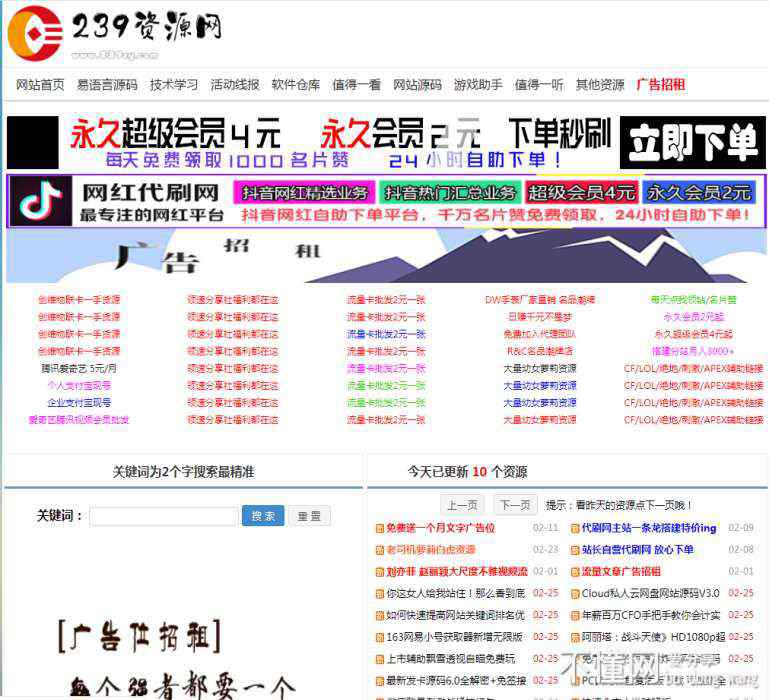Screen dimensions: 769x700
Task: Click the 立即下单 banner button
Action: (692, 143)
